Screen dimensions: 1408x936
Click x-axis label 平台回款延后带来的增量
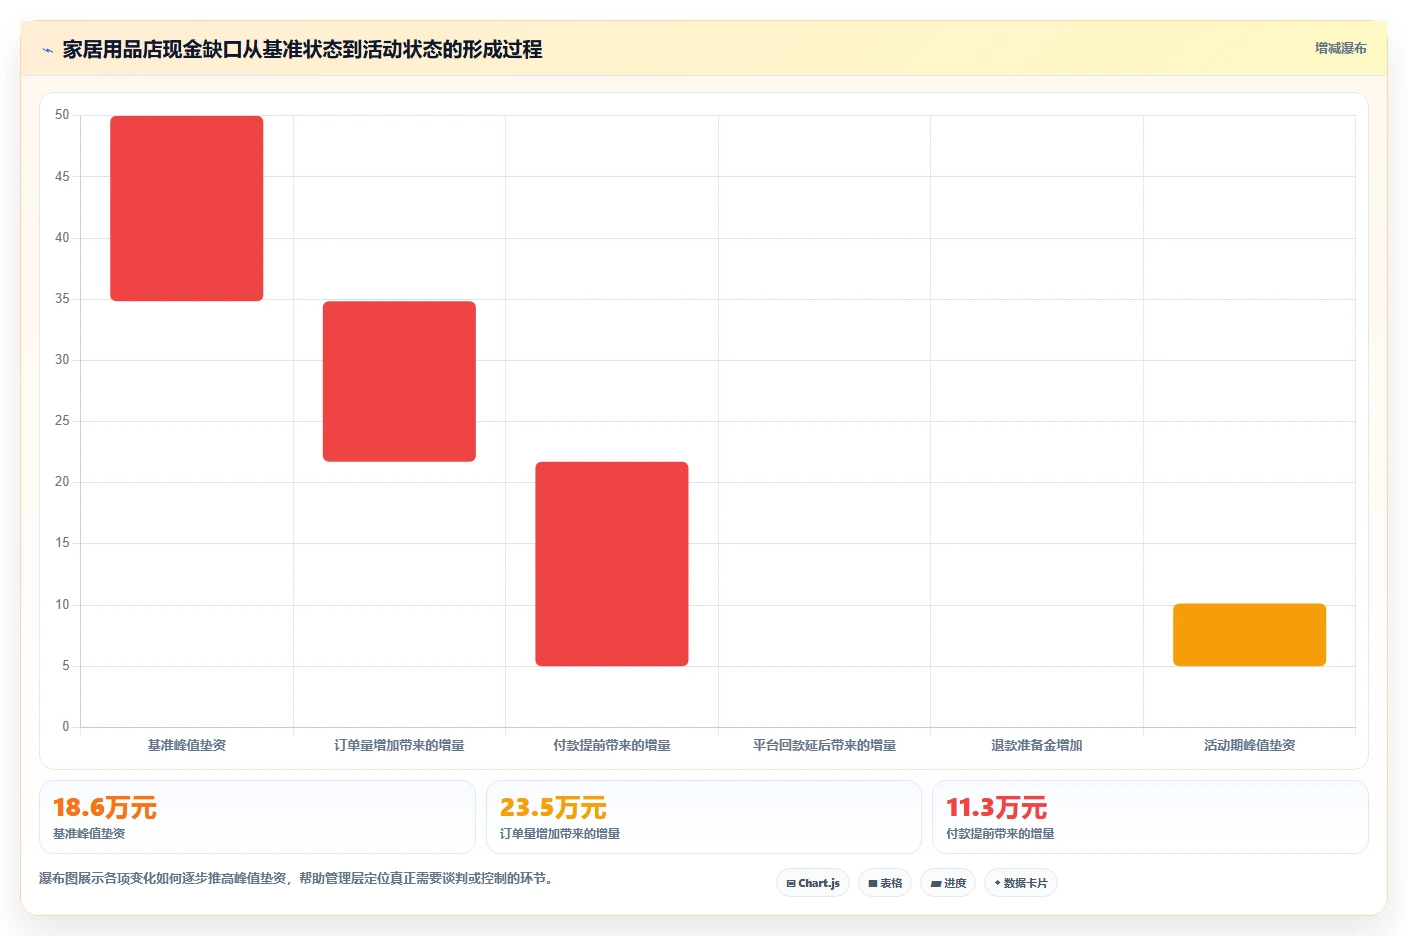(x=824, y=745)
